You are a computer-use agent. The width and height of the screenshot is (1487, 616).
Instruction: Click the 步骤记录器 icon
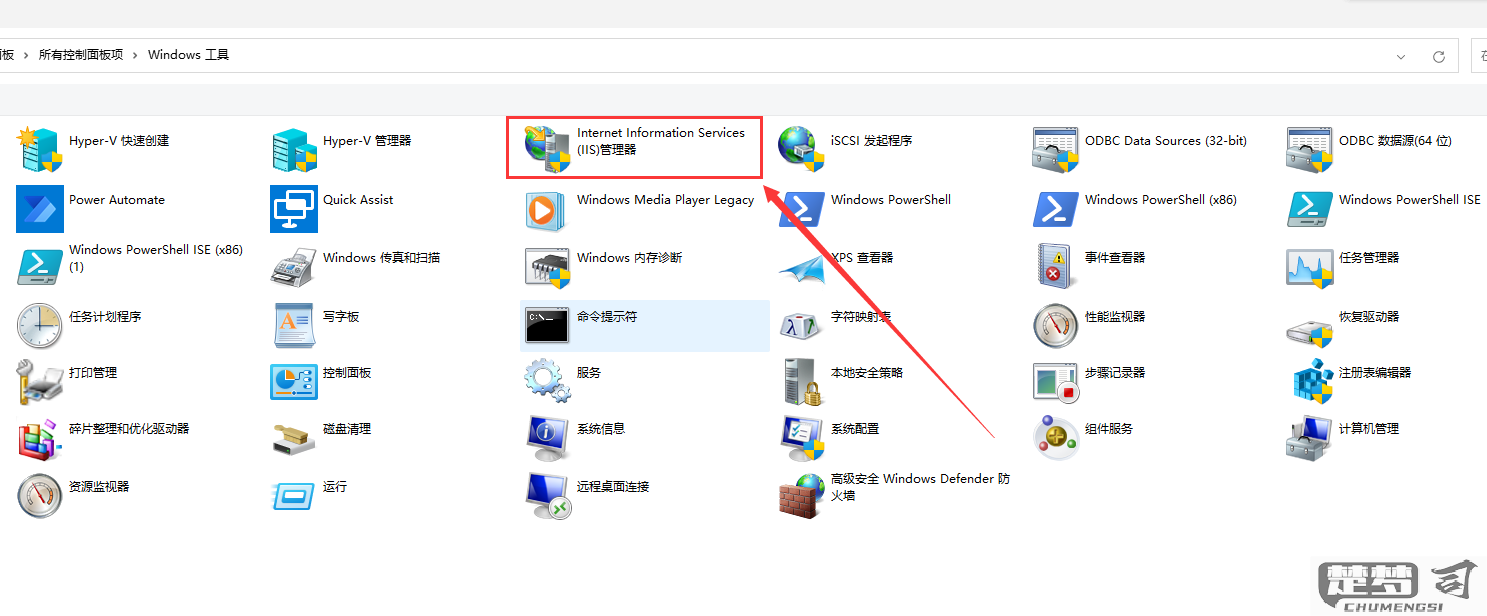click(1056, 382)
